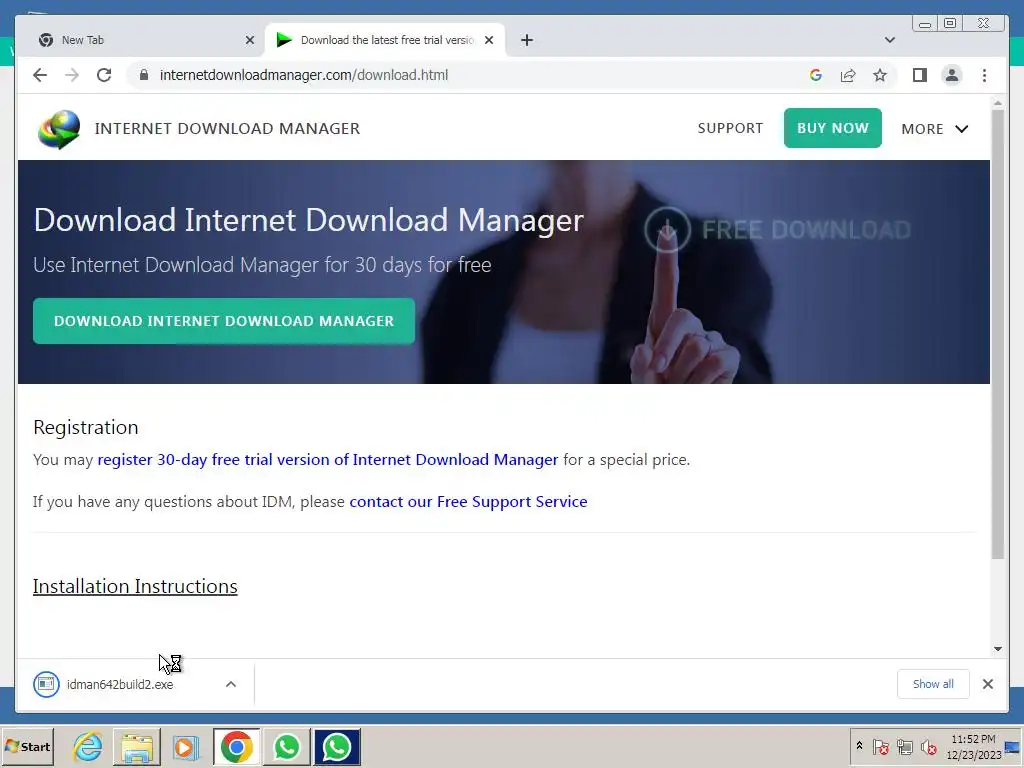Close the IDM download page tab
1024x768 pixels.
(x=489, y=40)
